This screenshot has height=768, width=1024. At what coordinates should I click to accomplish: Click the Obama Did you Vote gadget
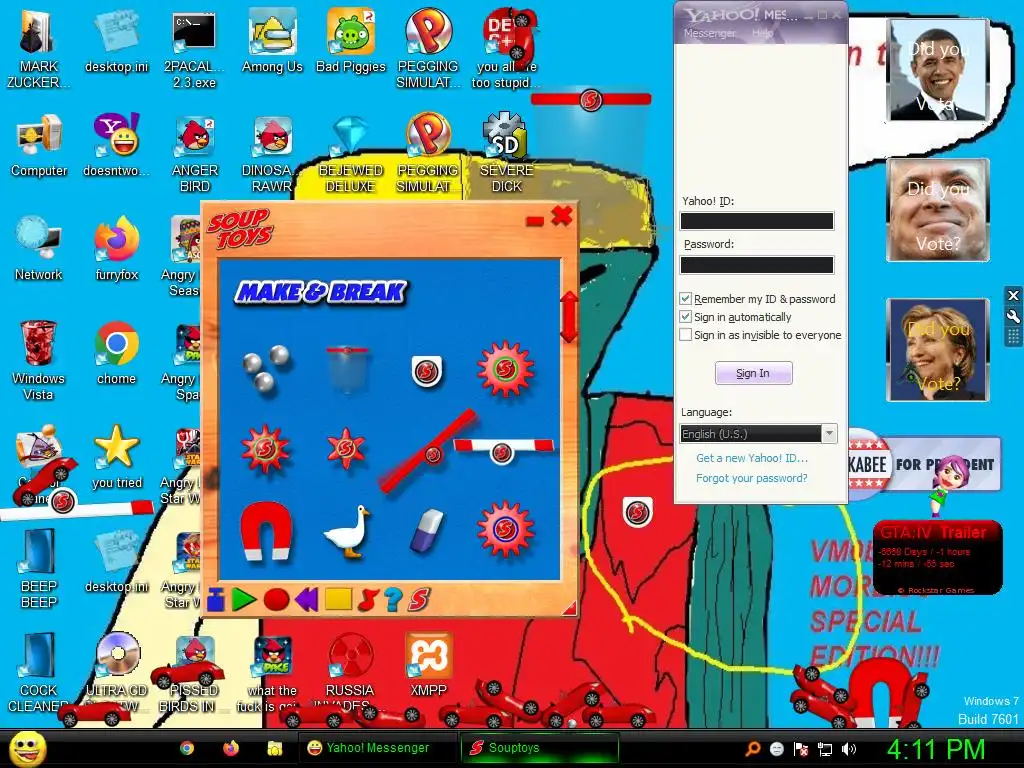(x=938, y=69)
